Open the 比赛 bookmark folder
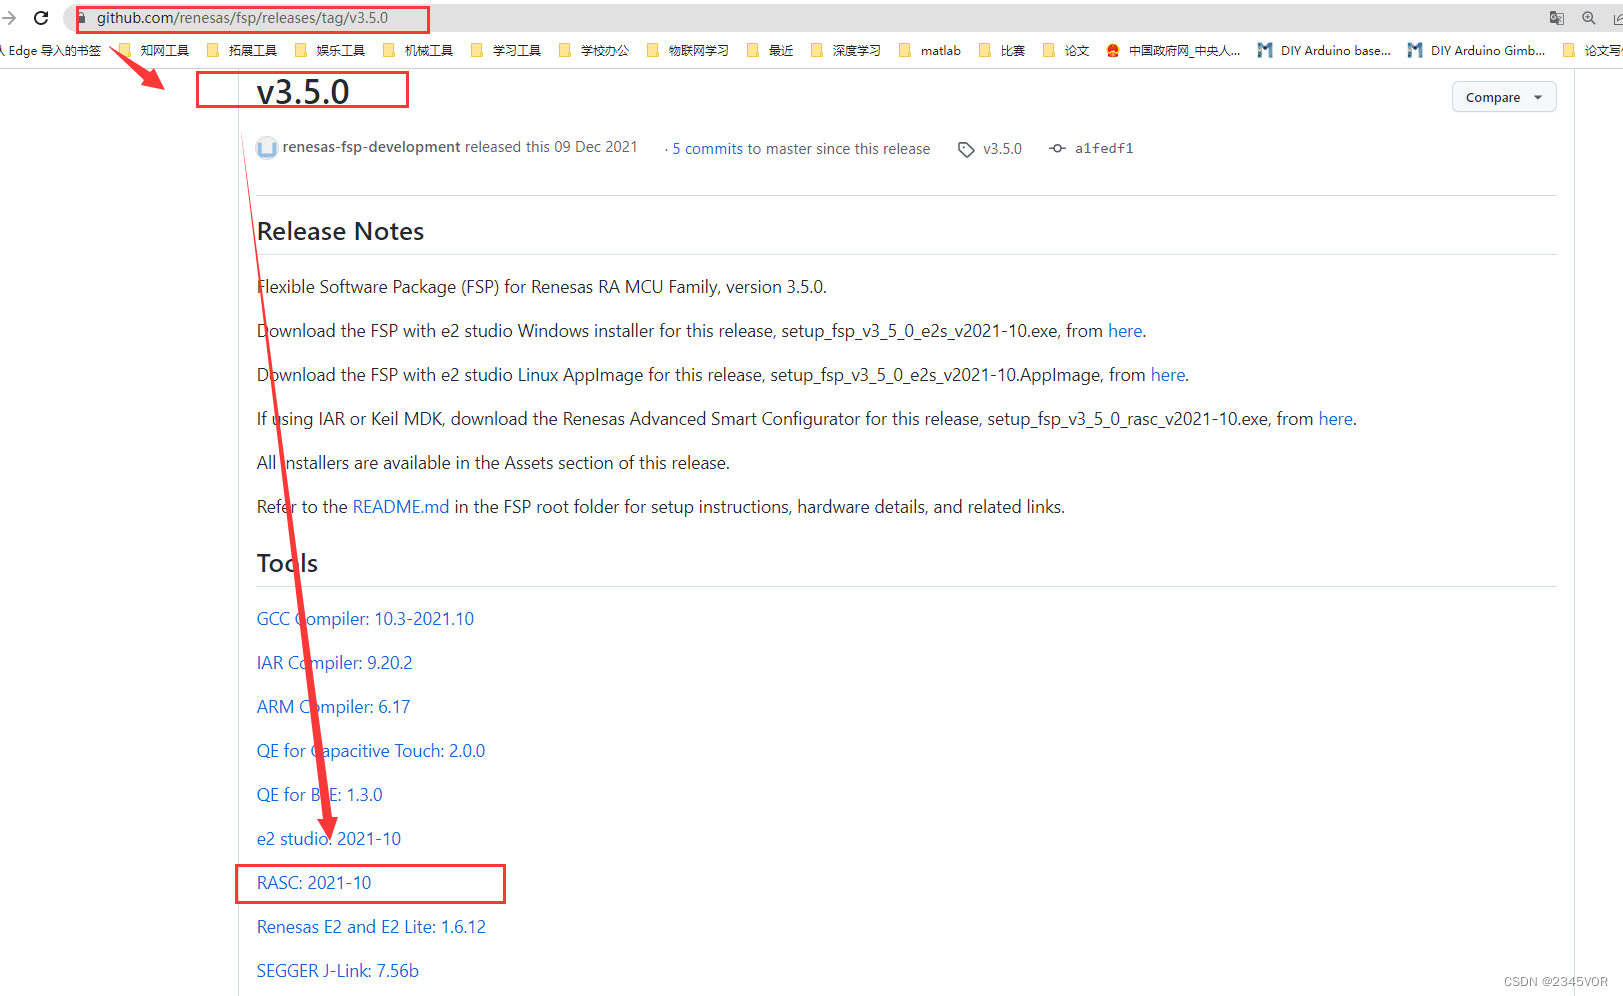Viewport: 1623px width, 996px height. (1002, 51)
